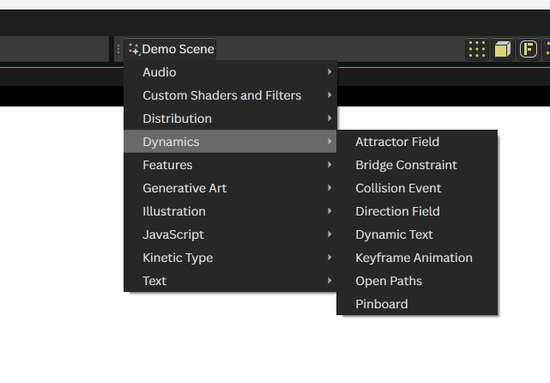The width and height of the screenshot is (550, 383).
Task: Choose Pinboard demo
Action: [x=417, y=303]
